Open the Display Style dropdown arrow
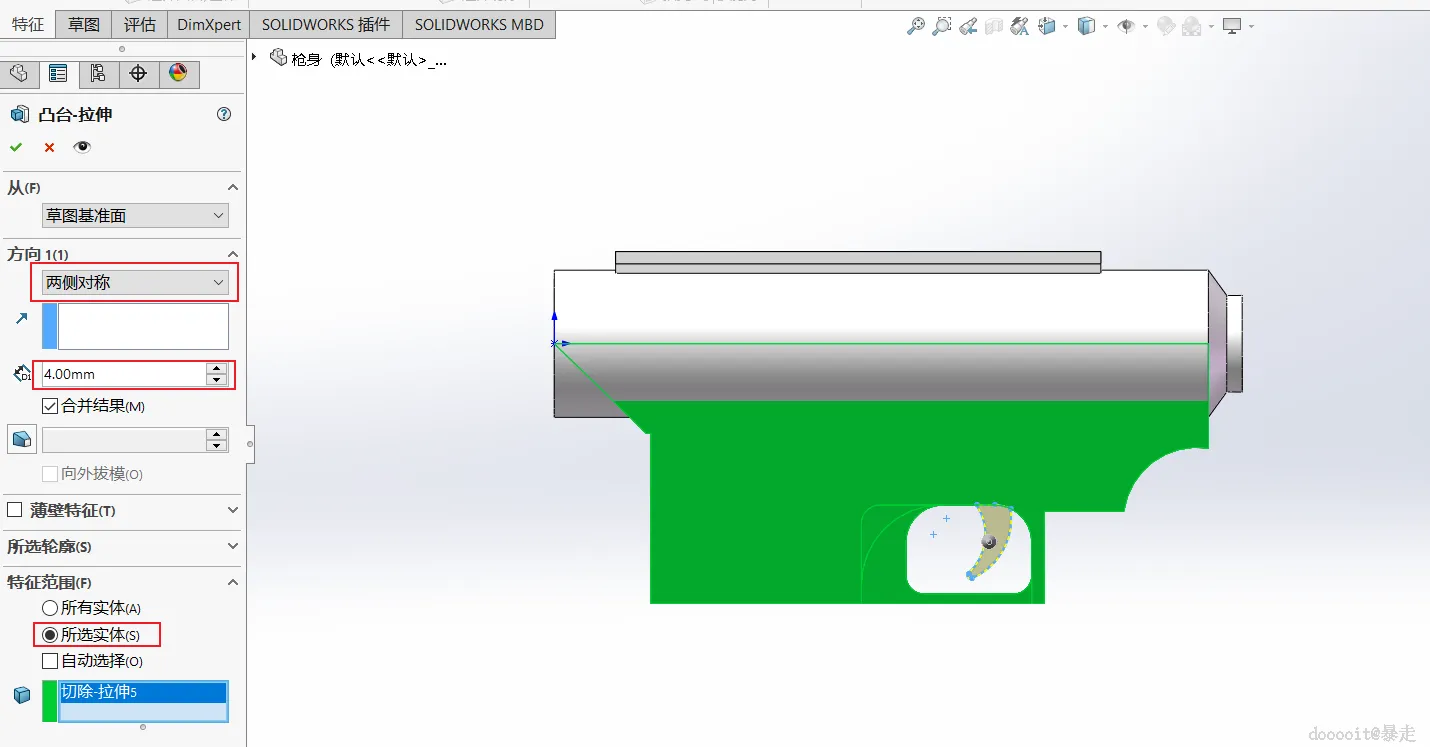The width and height of the screenshot is (1430, 747). click(1105, 27)
